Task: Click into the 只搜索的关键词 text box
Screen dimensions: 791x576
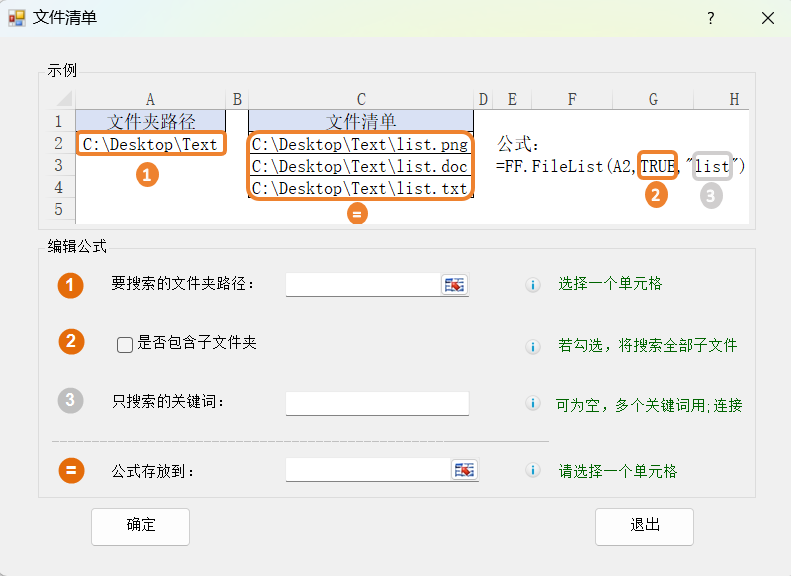Action: click(x=377, y=403)
